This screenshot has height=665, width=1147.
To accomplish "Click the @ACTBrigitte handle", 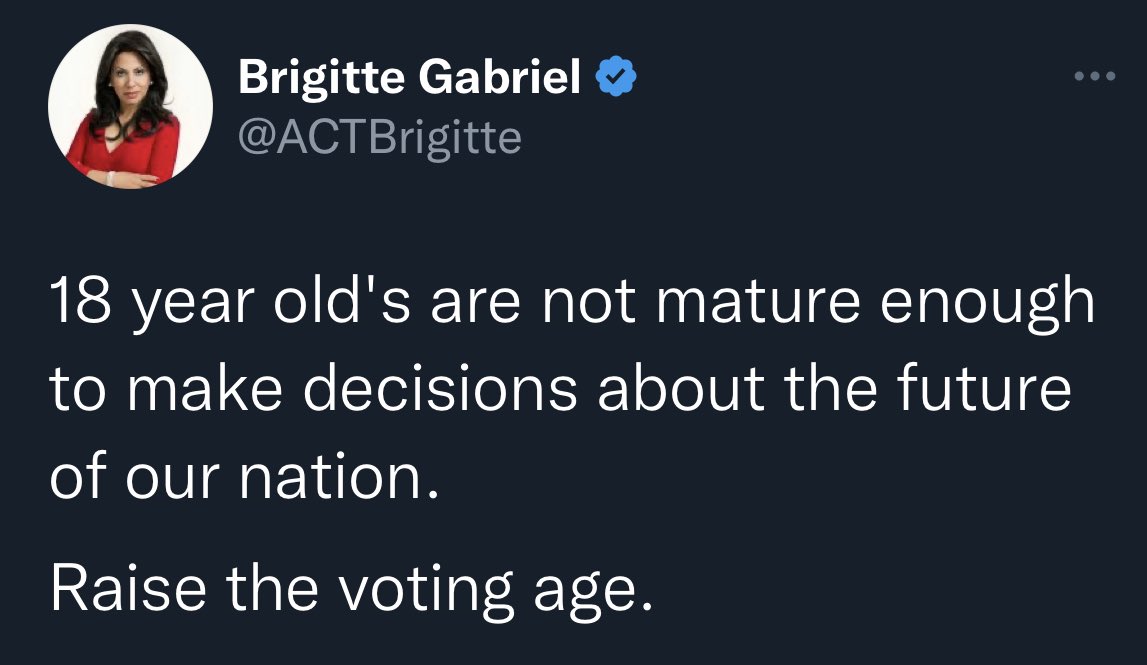I will (x=379, y=137).
